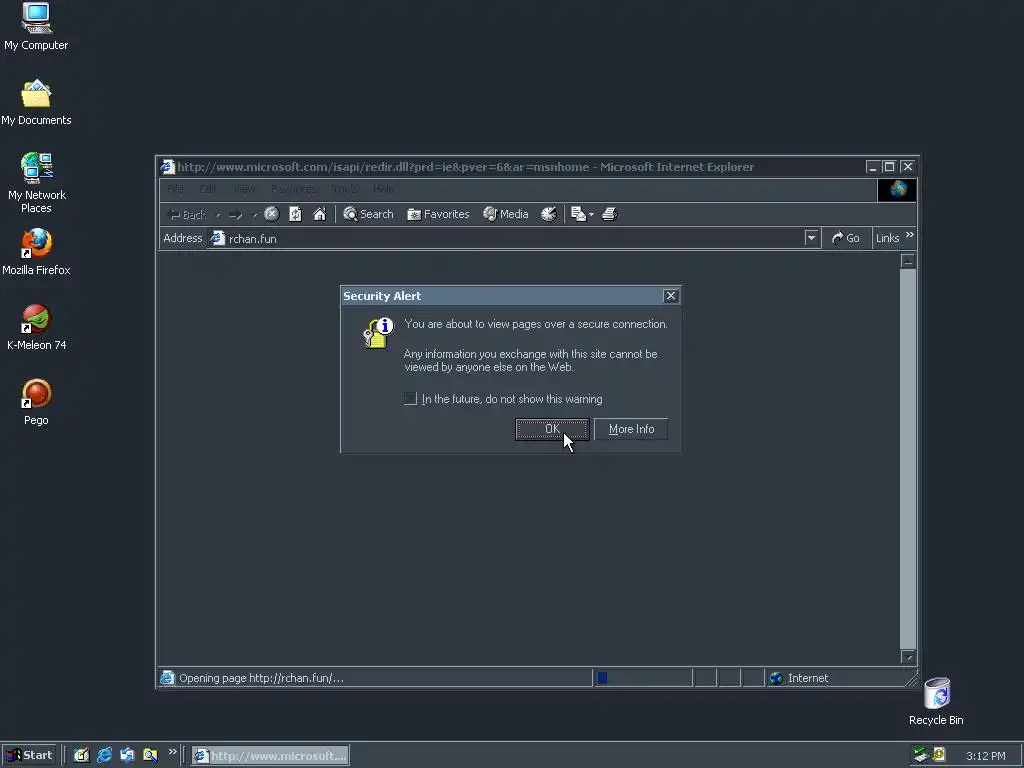Image resolution: width=1024 pixels, height=768 pixels.
Task: Stop loading the page with the Stop icon
Action: pos(272,214)
